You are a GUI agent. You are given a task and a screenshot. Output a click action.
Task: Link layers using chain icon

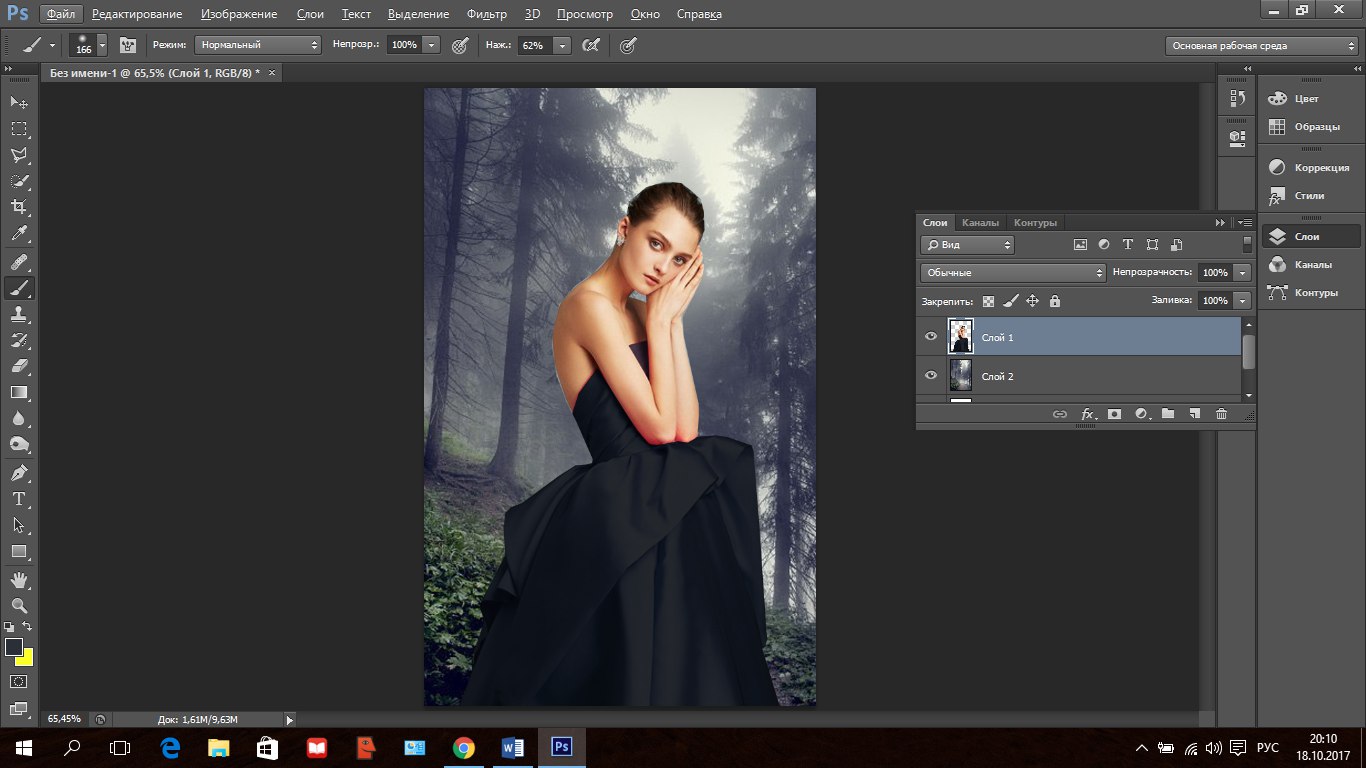click(1060, 414)
